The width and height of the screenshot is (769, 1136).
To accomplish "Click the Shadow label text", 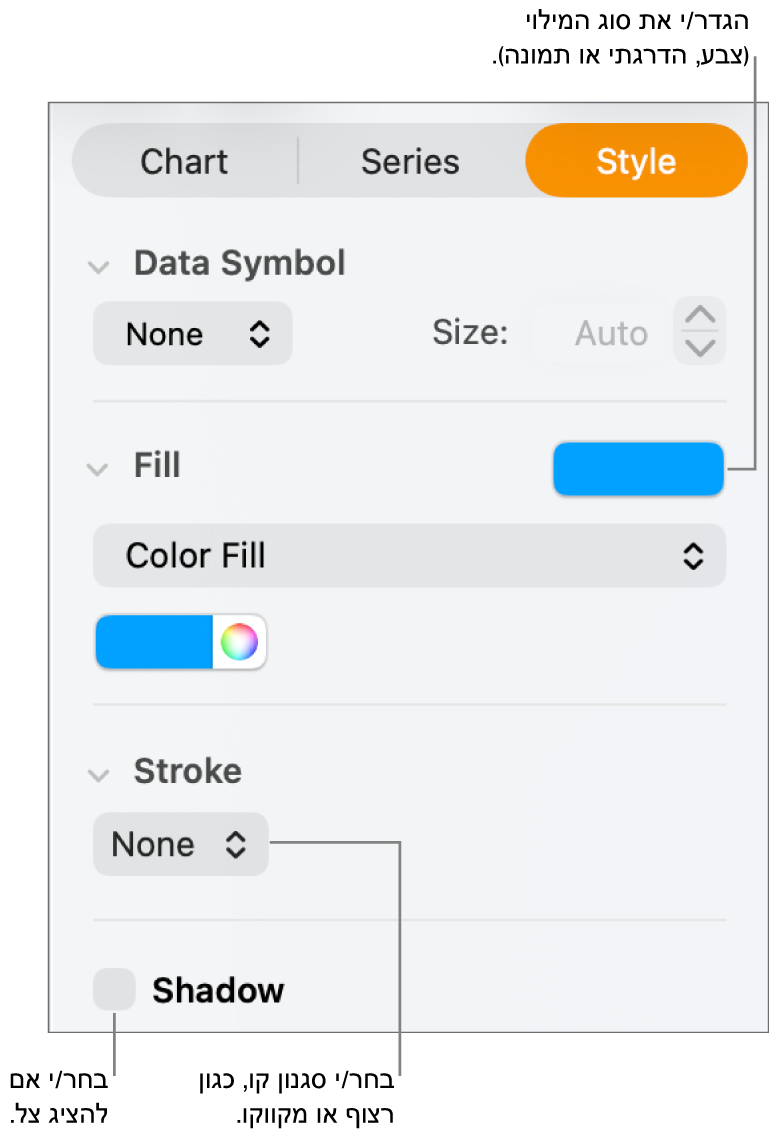I will [x=218, y=991].
